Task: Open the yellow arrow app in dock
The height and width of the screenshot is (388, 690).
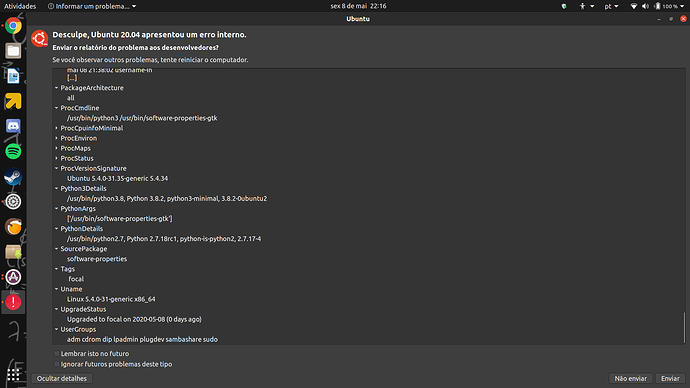Action: 13,101
